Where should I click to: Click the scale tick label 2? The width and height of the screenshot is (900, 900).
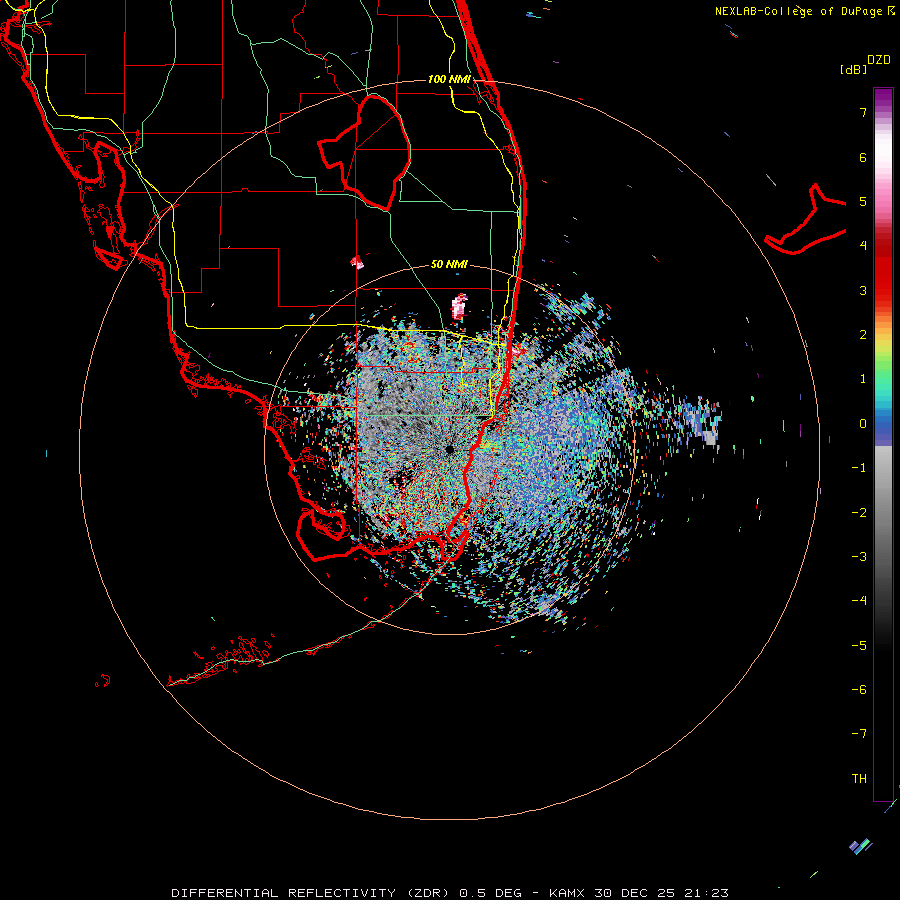point(863,335)
